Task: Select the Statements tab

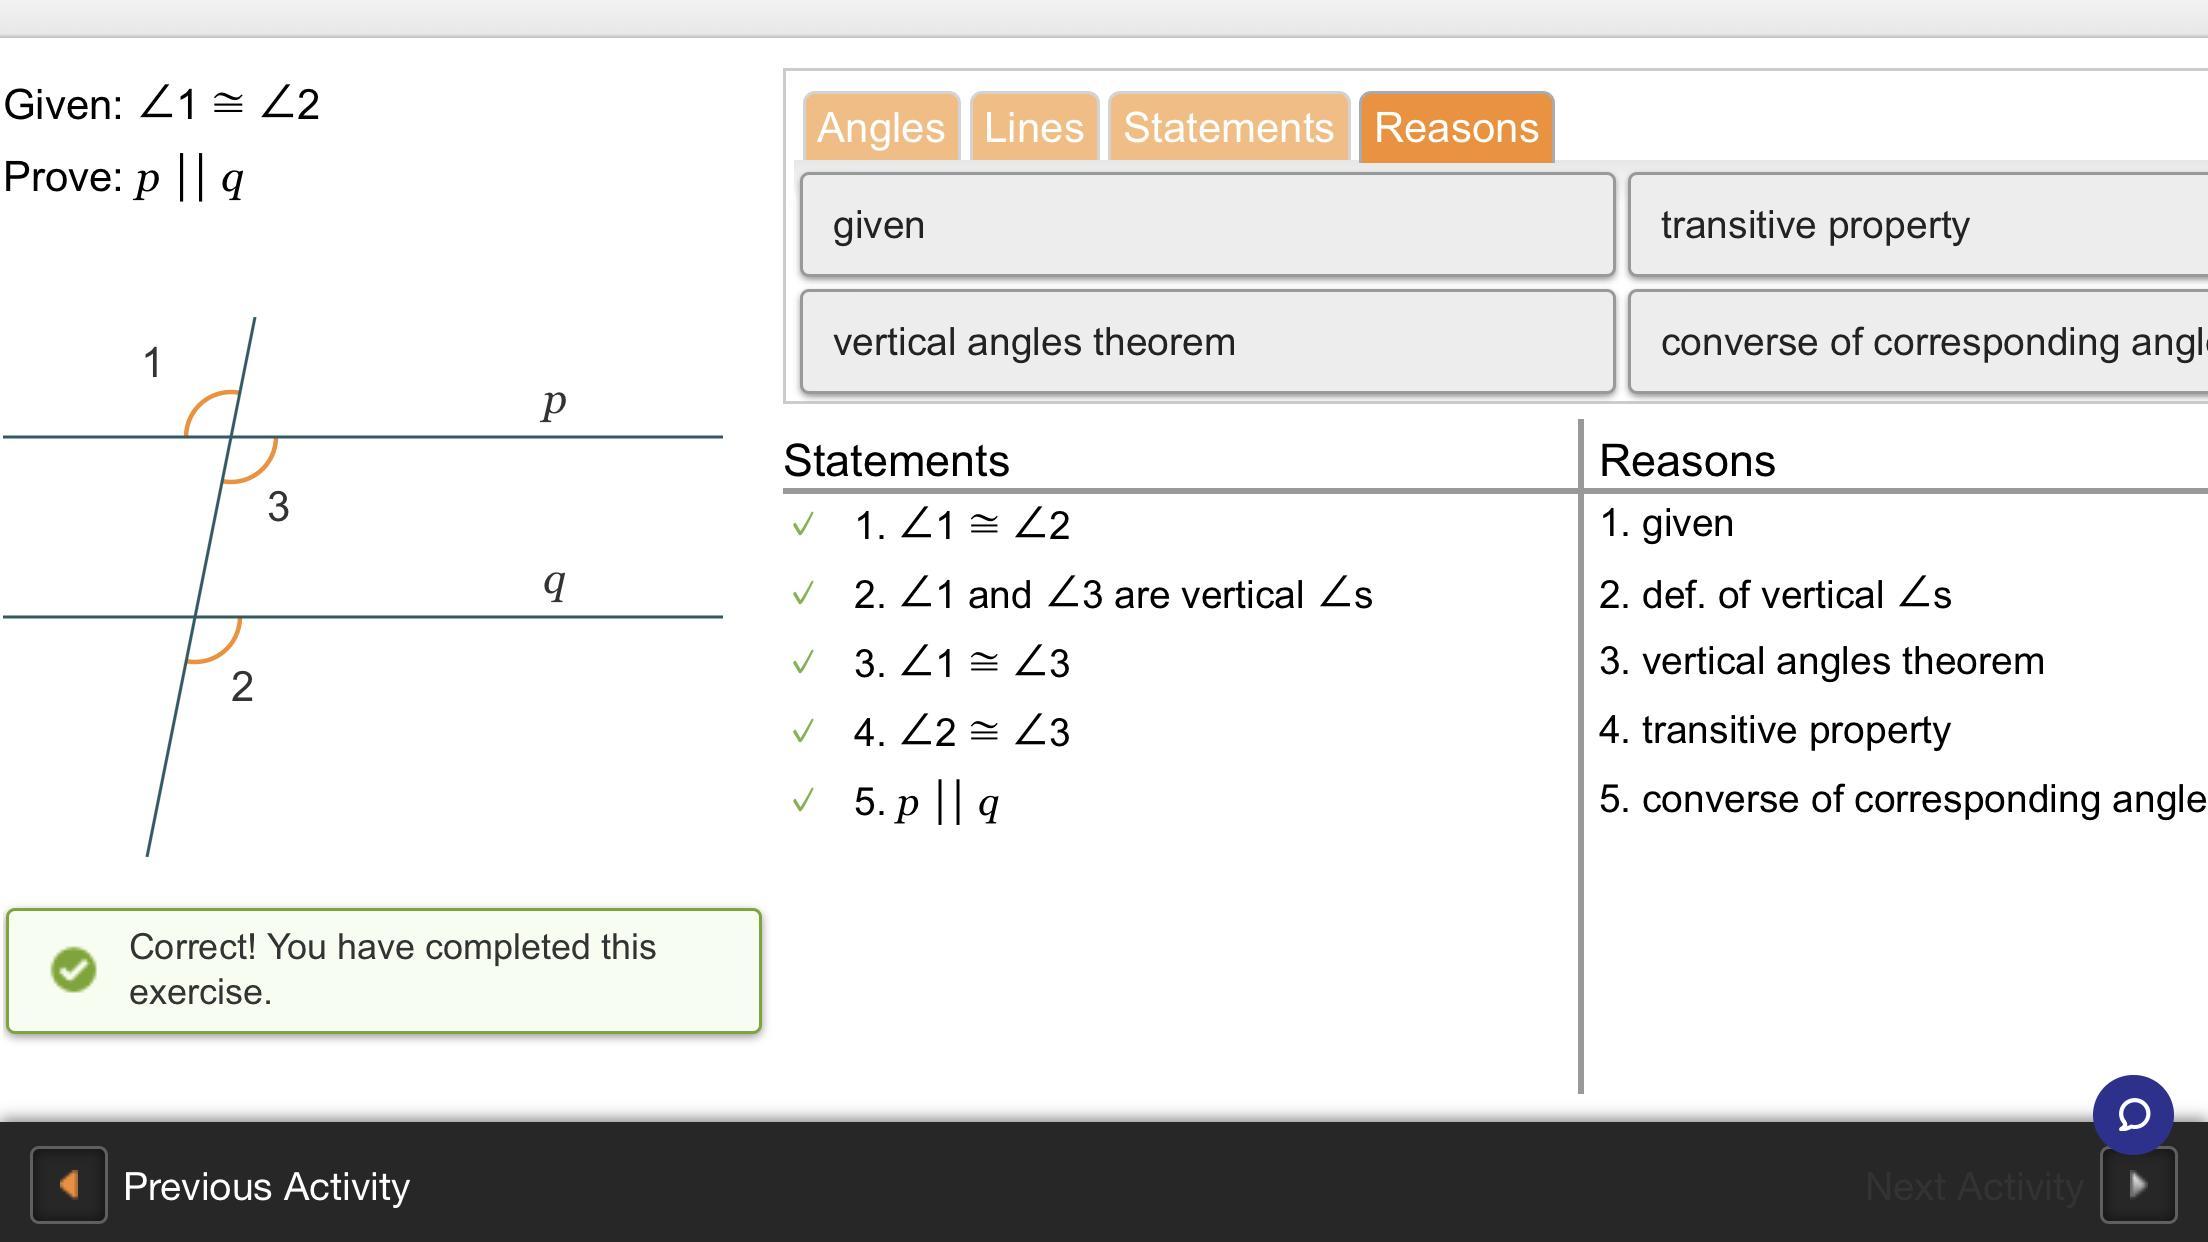Action: click(x=1228, y=127)
